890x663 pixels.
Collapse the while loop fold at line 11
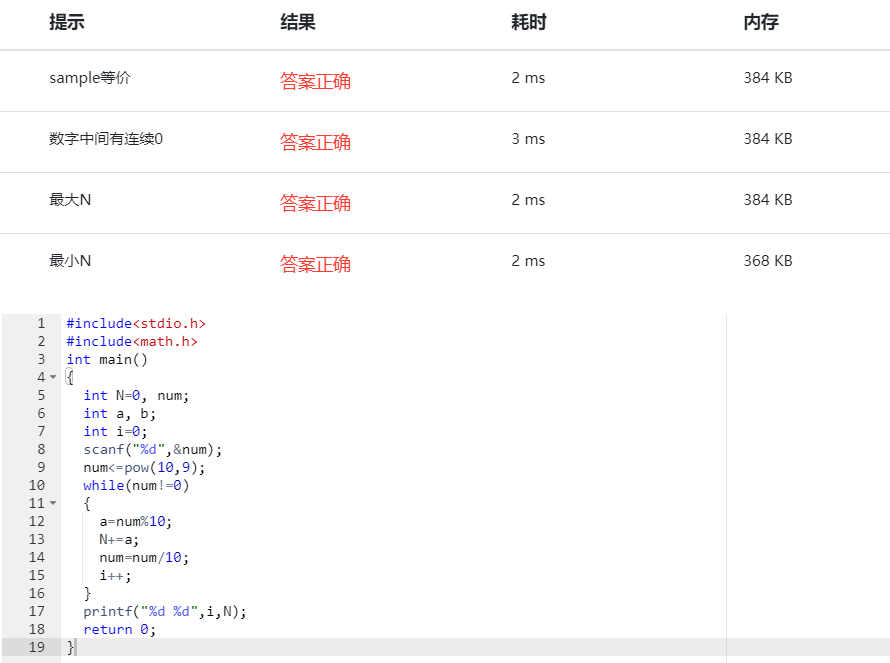pos(53,503)
